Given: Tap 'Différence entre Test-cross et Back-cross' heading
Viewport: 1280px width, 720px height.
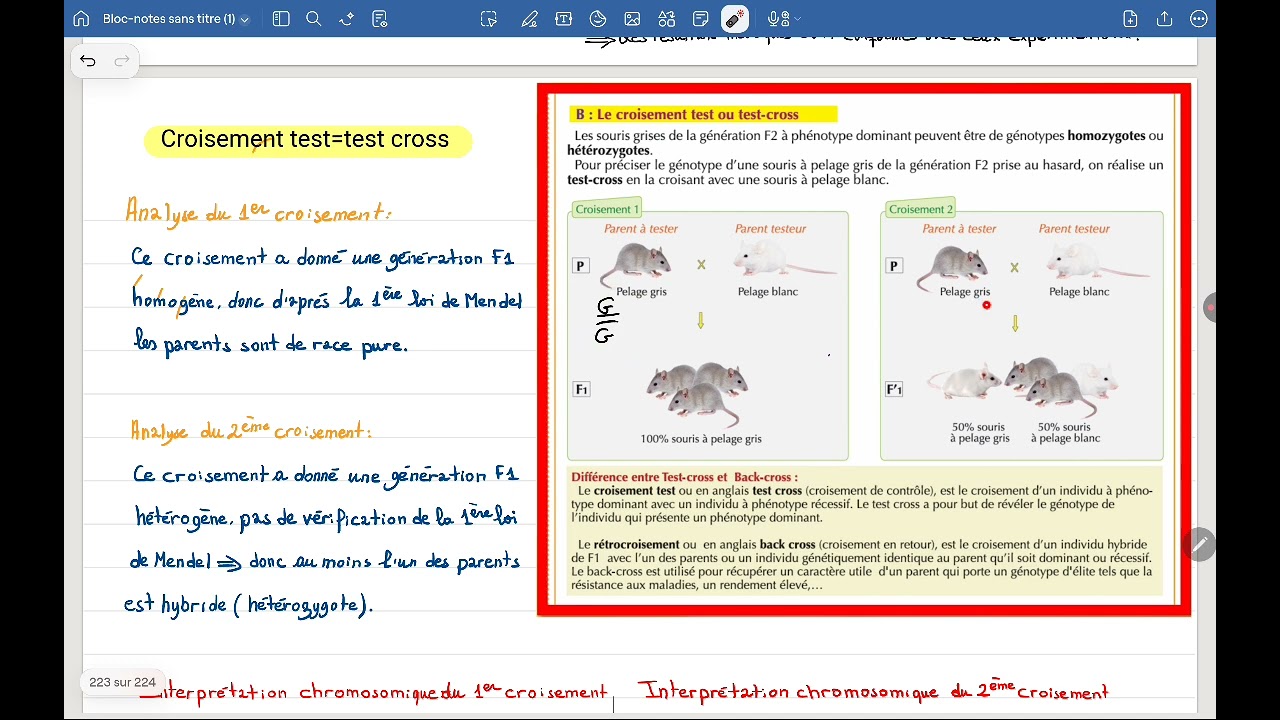Looking at the screenshot, I should coord(685,477).
